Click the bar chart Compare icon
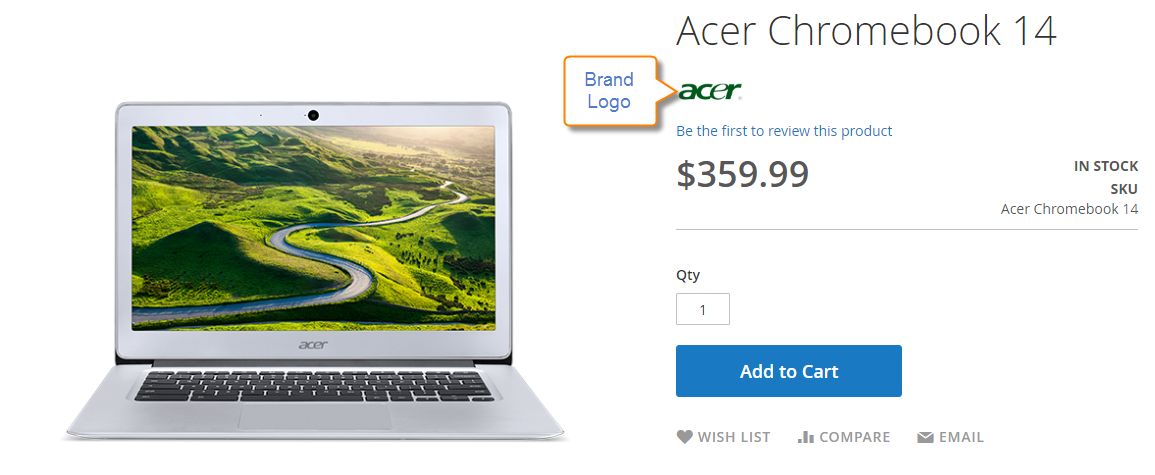 (806, 437)
